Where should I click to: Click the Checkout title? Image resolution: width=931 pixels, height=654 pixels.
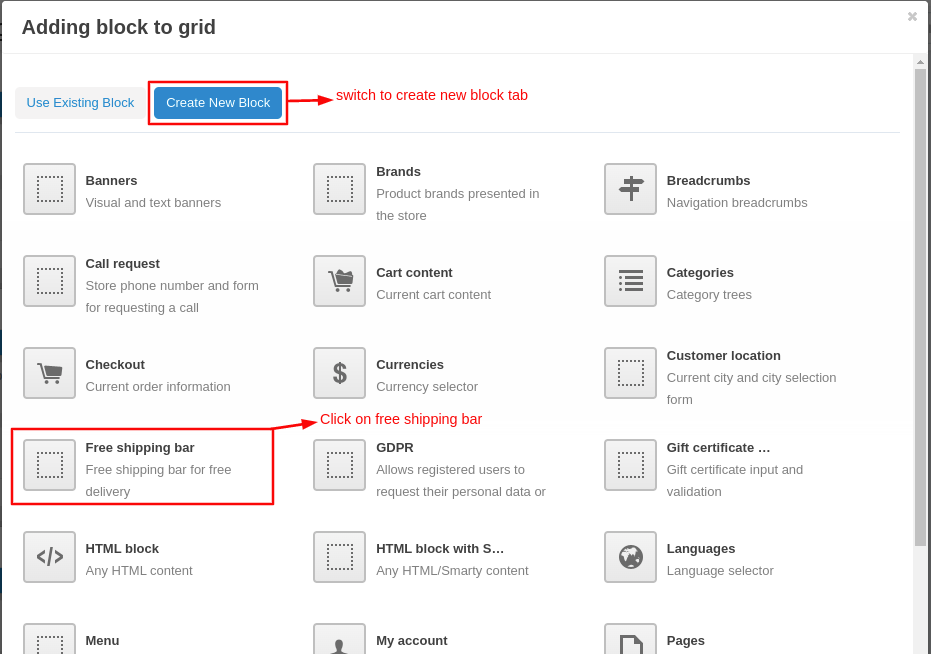point(115,365)
